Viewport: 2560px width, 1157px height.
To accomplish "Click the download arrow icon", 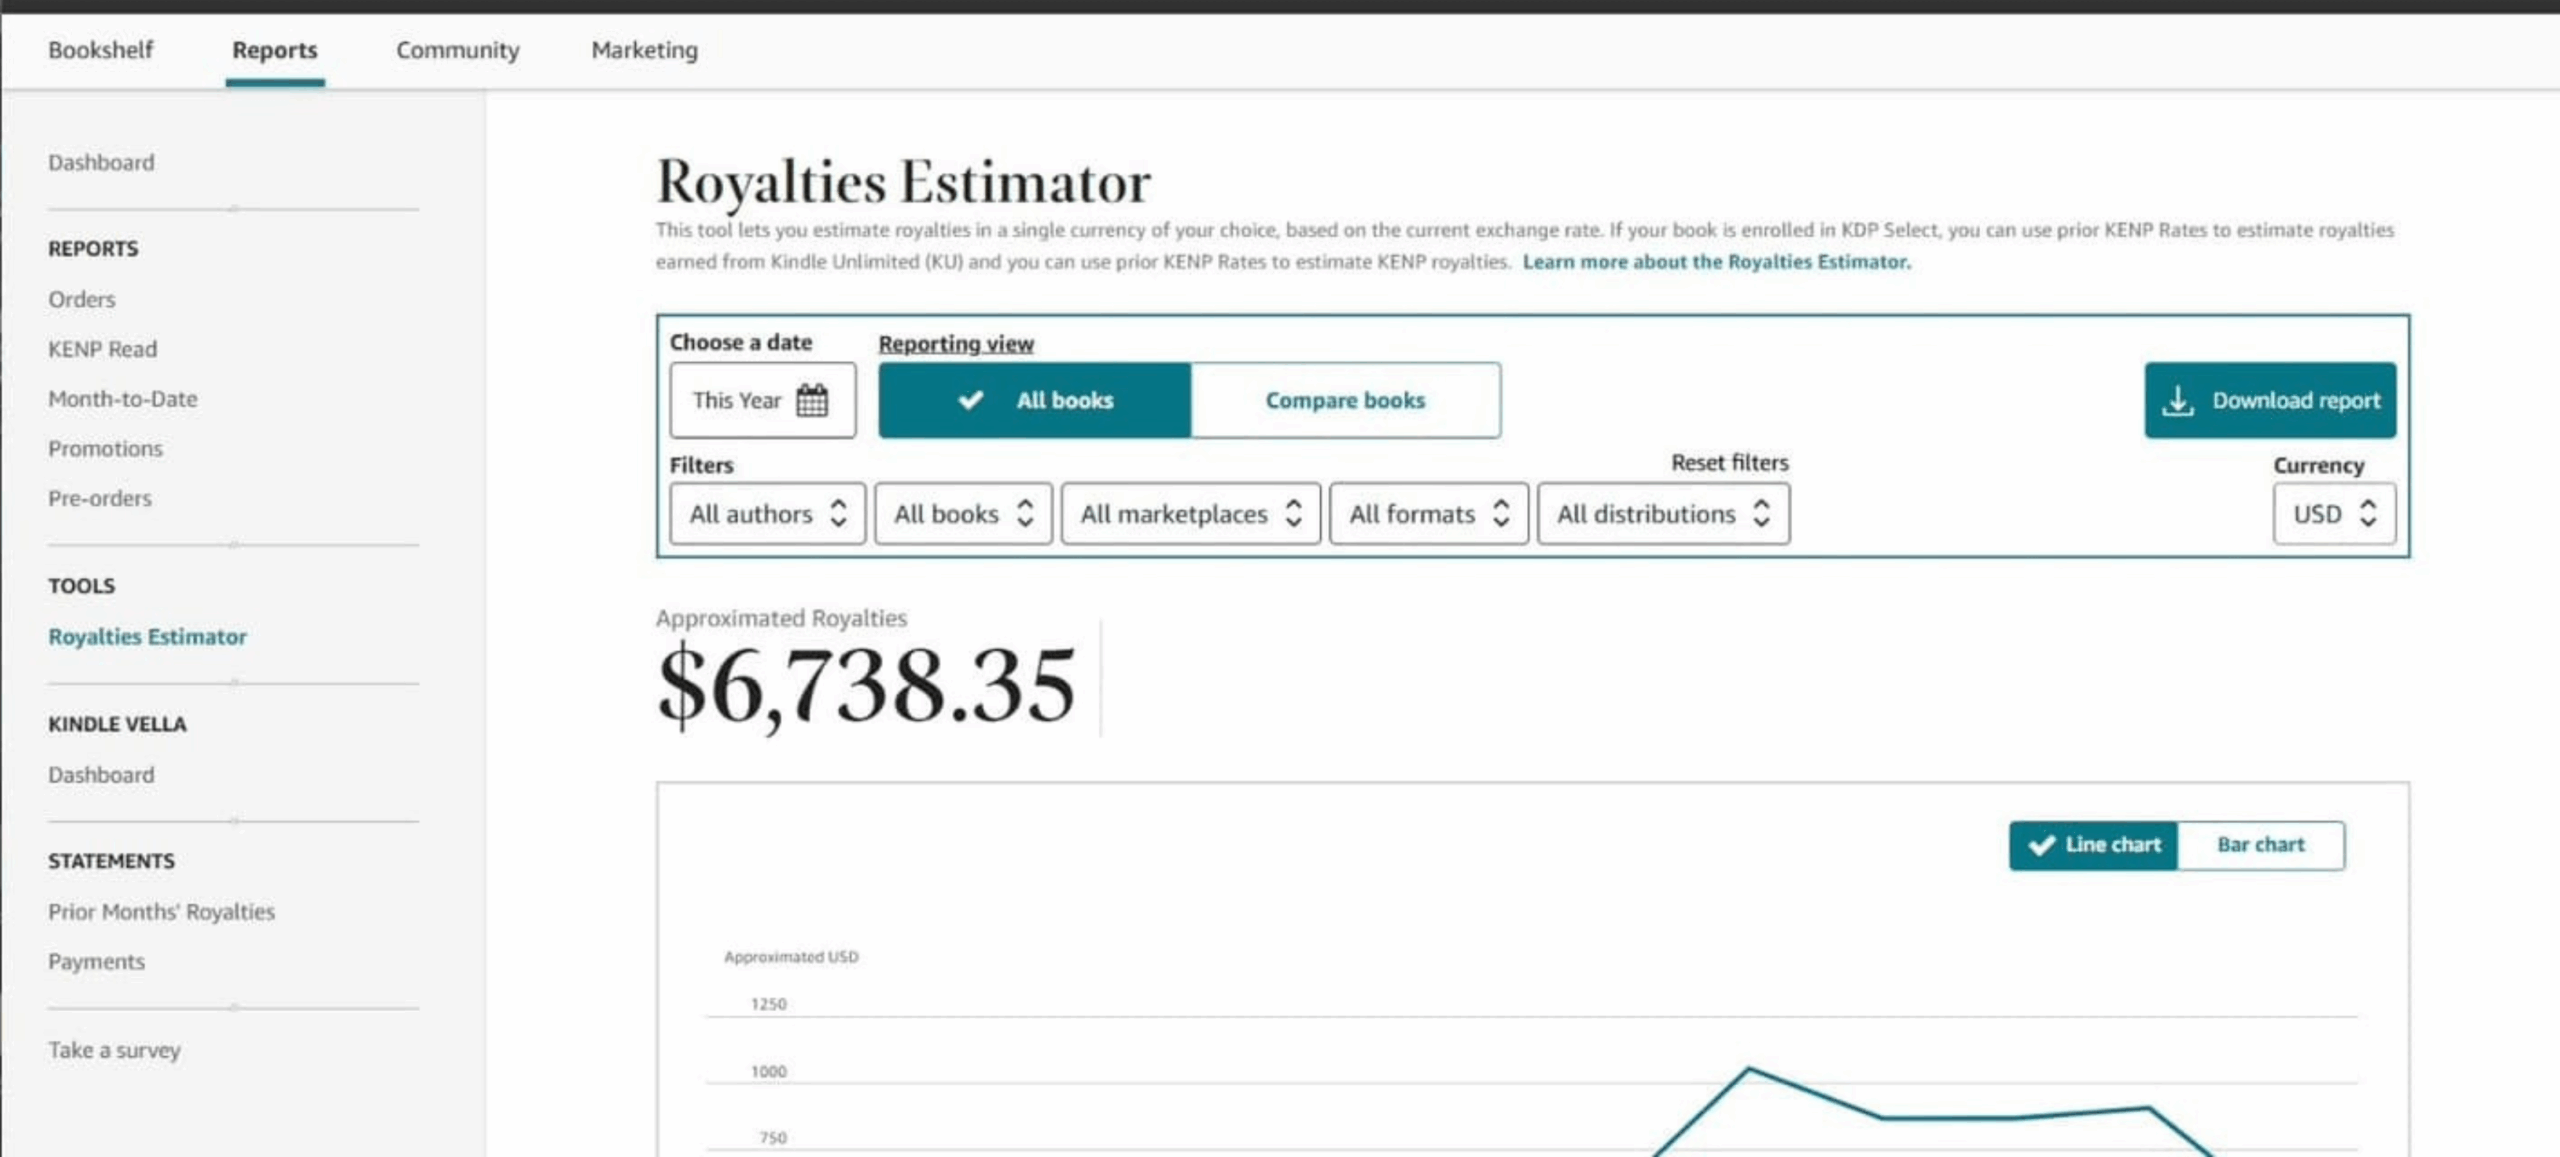I will pos(2177,400).
